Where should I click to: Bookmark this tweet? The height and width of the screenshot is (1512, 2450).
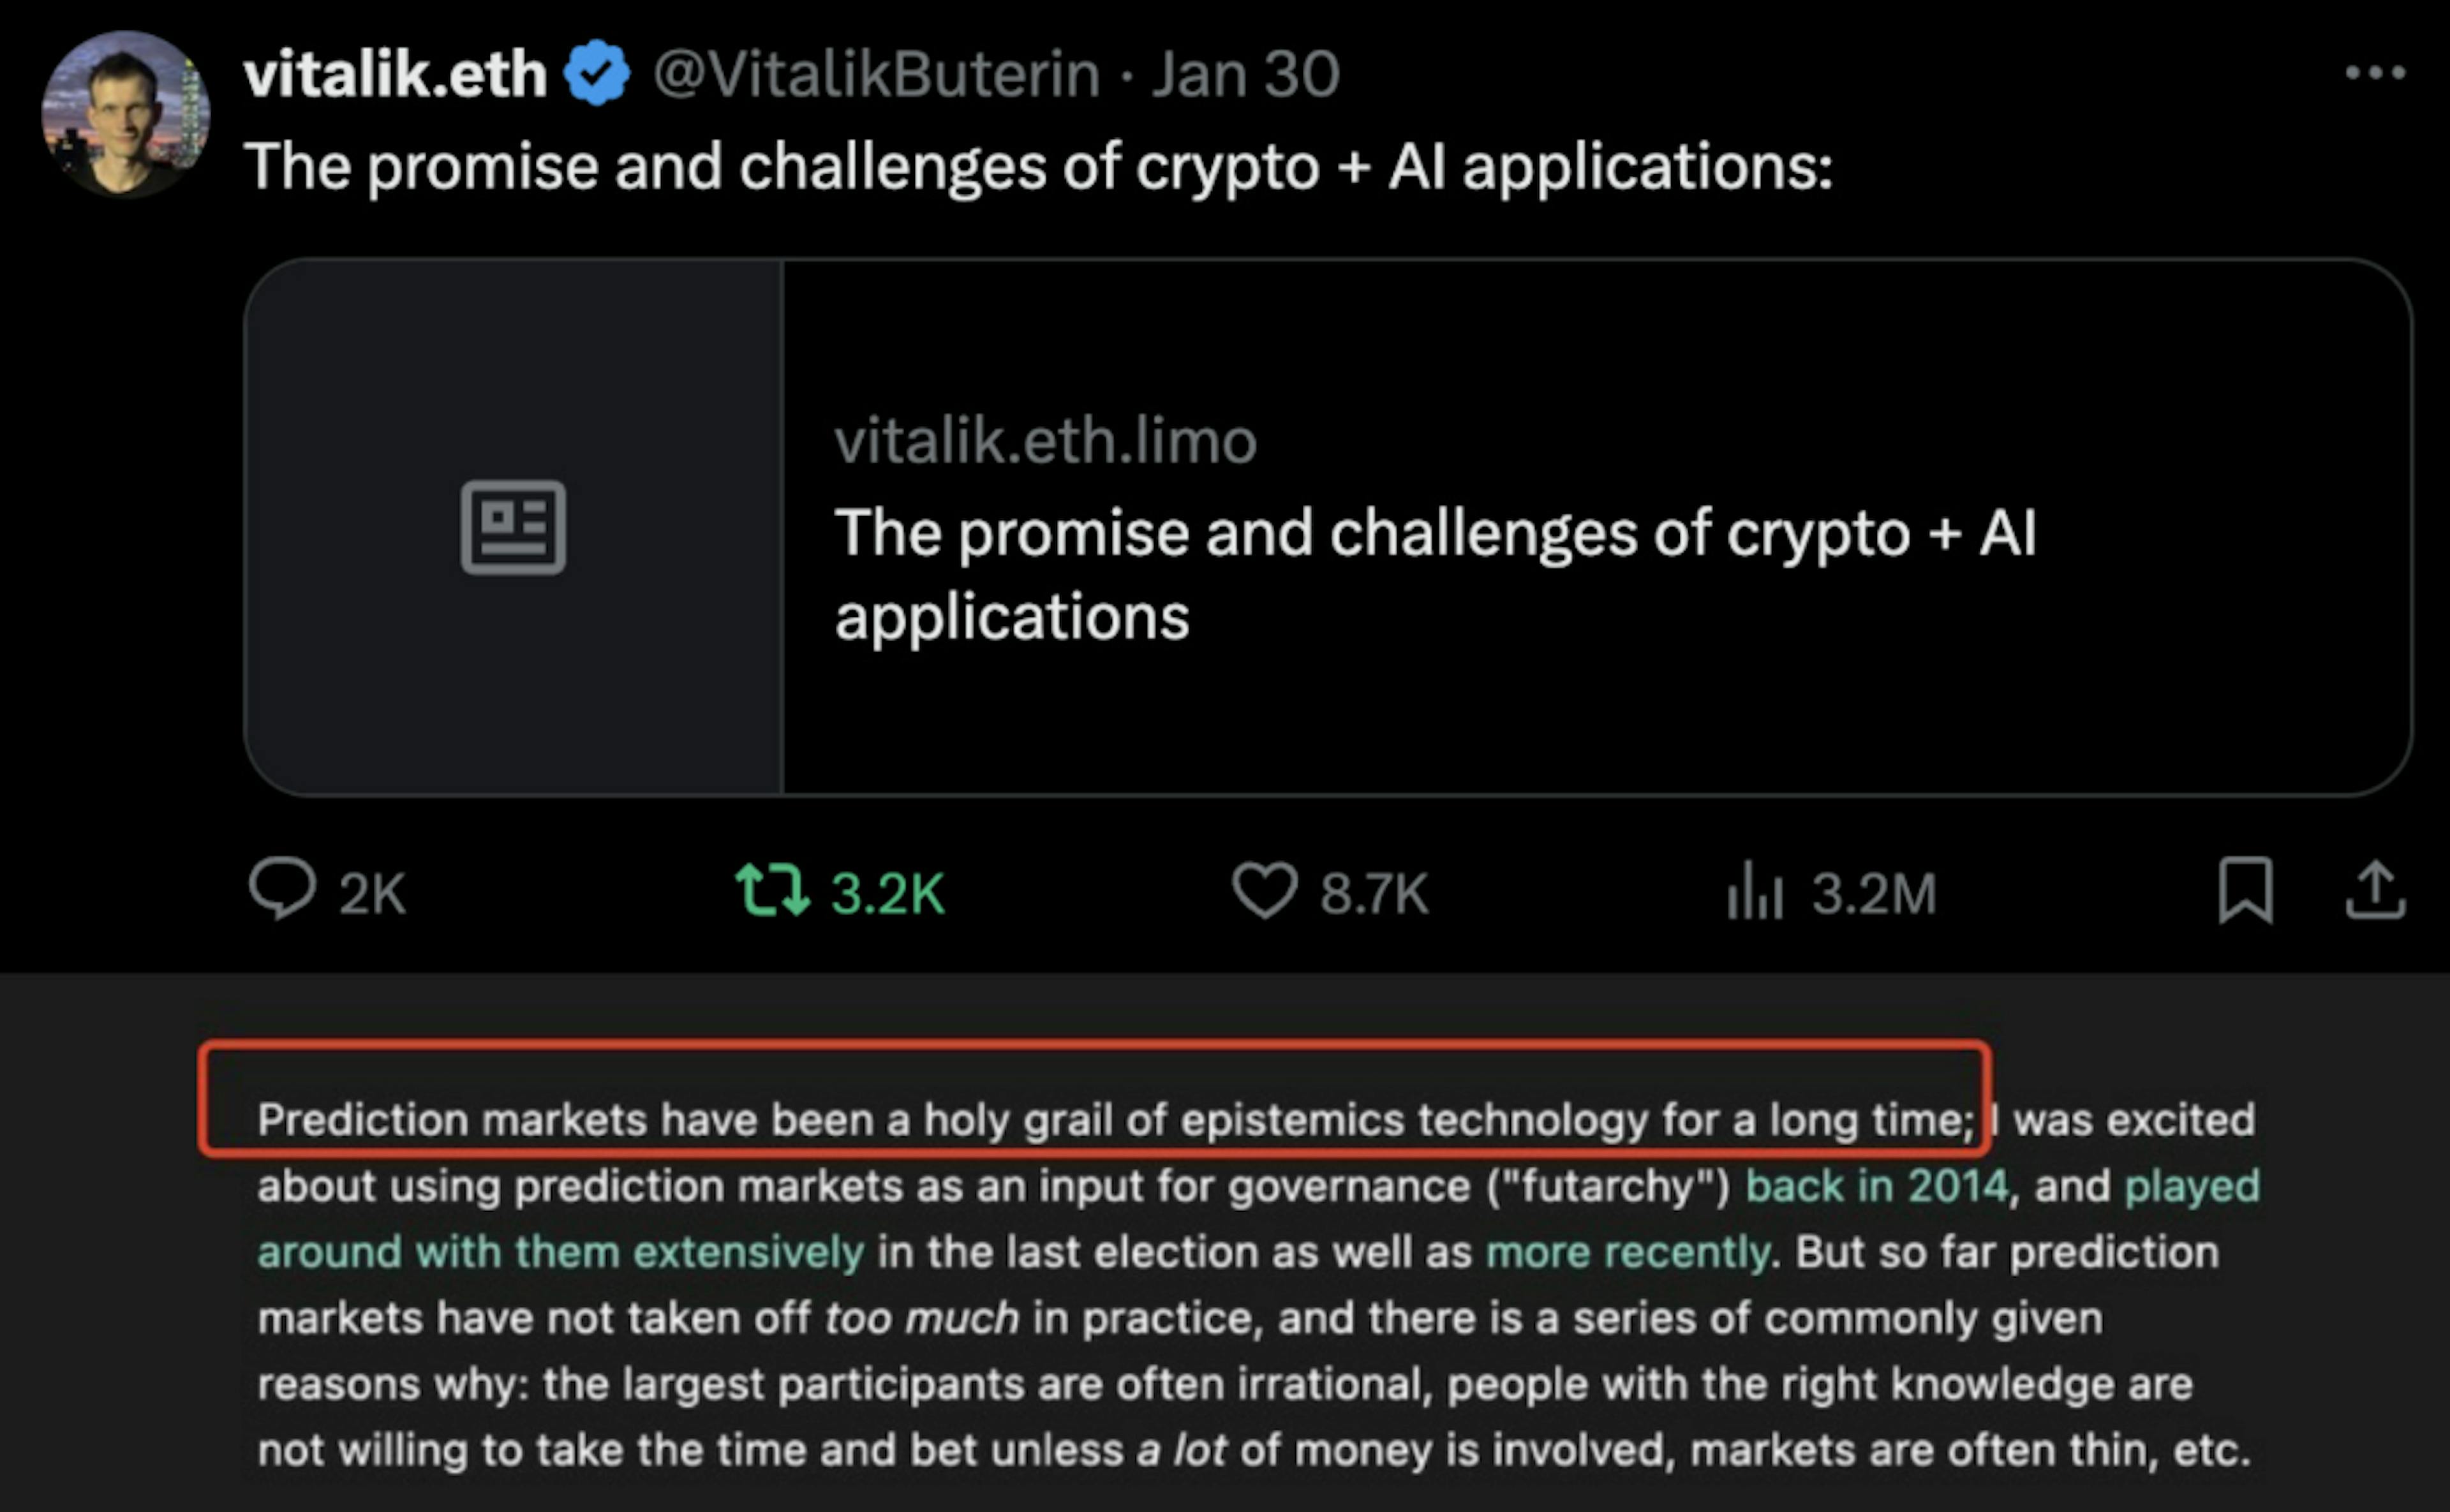coord(2245,890)
